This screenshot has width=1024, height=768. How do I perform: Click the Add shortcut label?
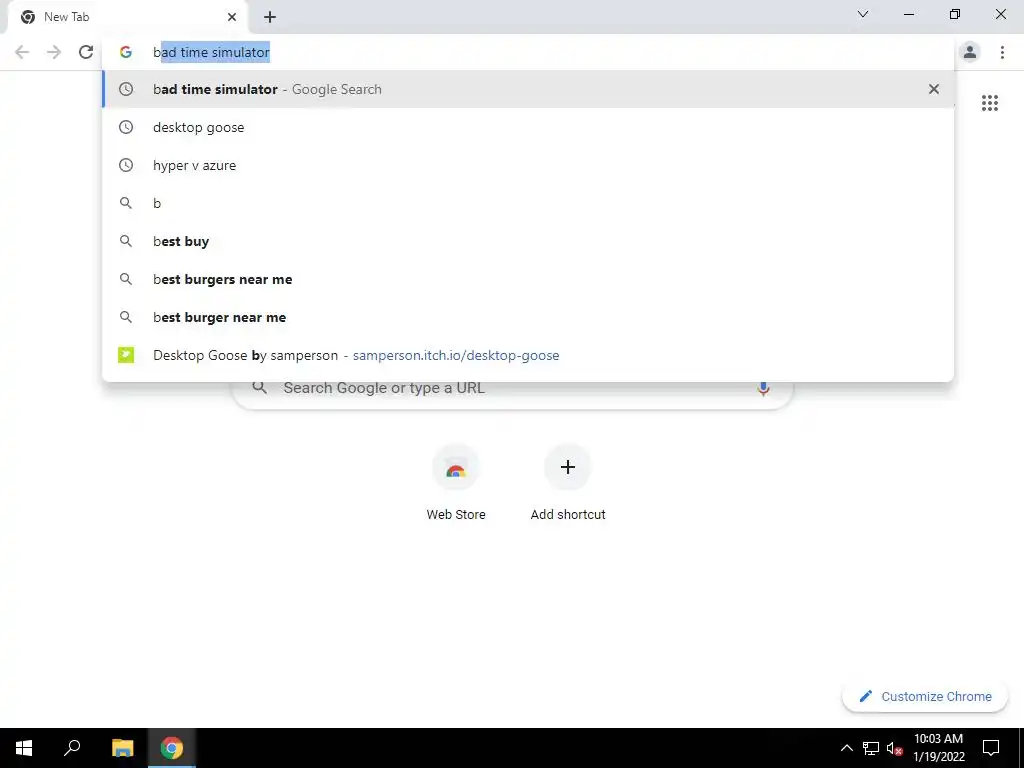pyautogui.click(x=568, y=515)
